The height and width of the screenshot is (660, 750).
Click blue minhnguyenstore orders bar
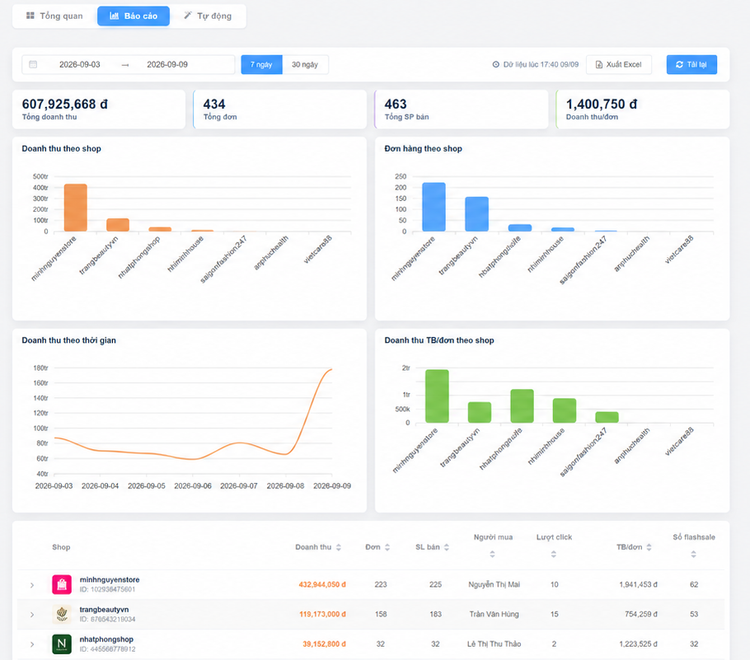[x=434, y=207]
